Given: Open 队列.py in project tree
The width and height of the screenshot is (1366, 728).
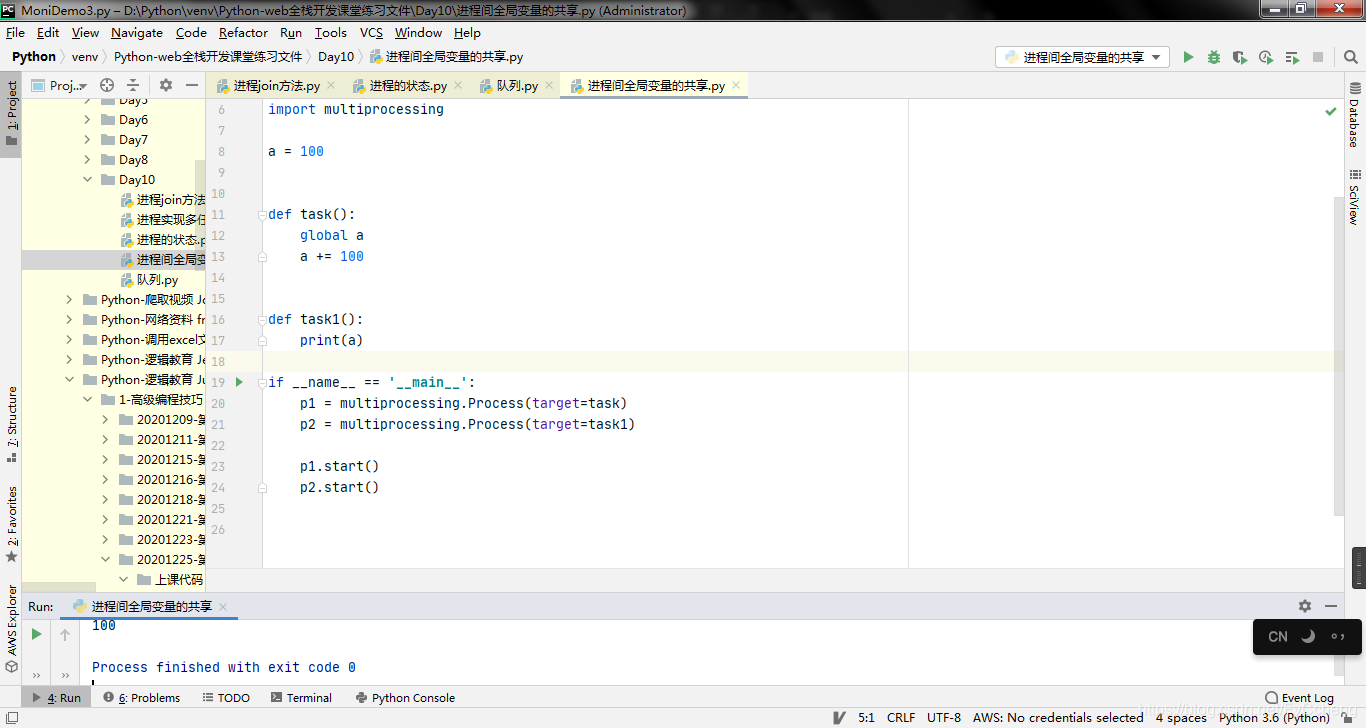Looking at the screenshot, I should [157, 280].
